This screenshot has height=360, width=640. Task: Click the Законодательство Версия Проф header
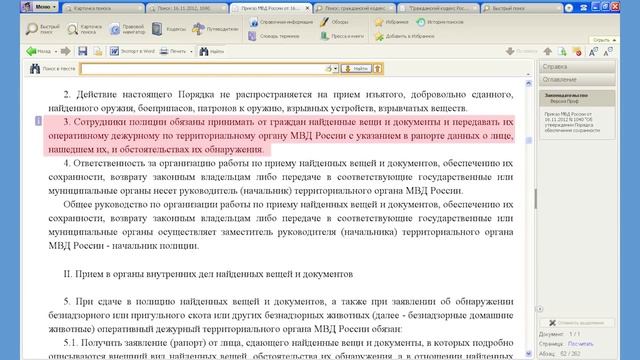[577, 98]
